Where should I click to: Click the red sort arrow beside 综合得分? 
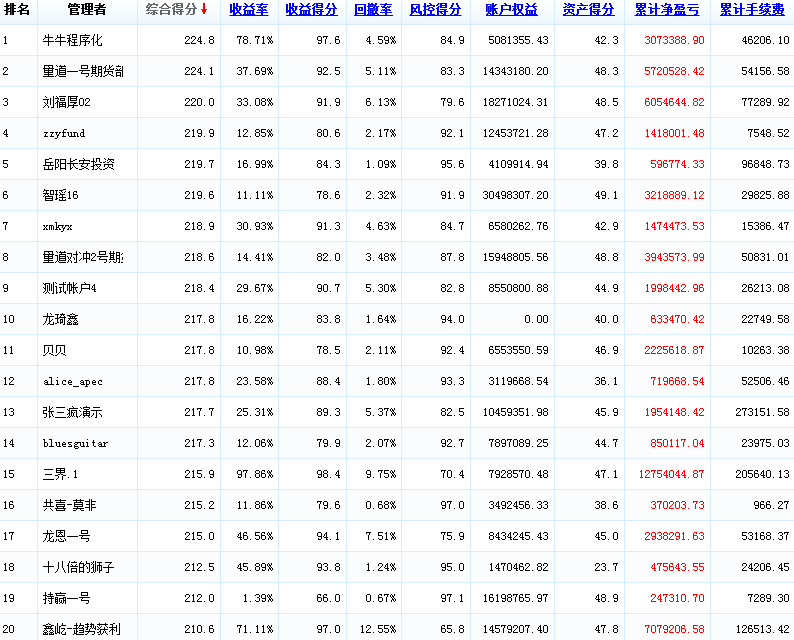[205, 10]
